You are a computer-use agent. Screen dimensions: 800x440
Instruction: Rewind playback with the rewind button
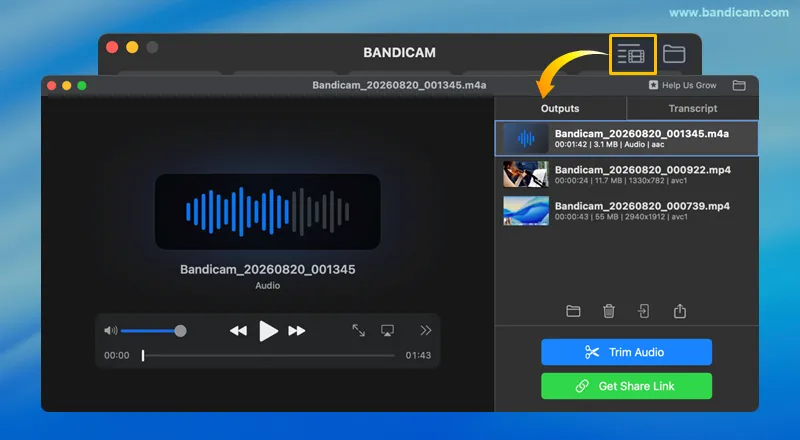(238, 331)
